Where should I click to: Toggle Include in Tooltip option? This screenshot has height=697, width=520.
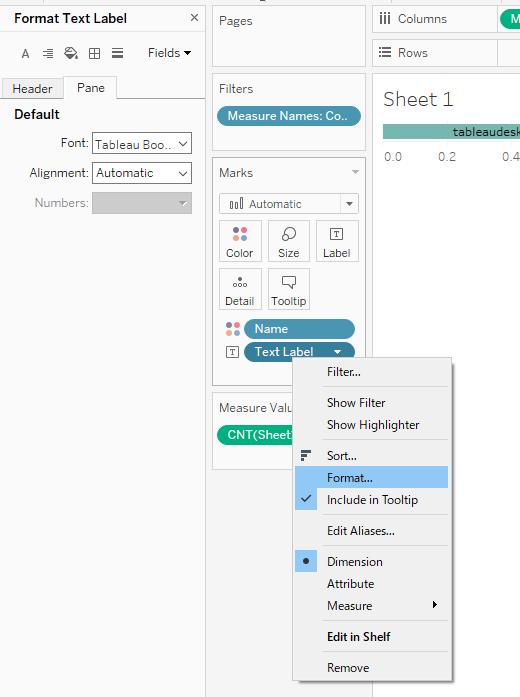372,500
